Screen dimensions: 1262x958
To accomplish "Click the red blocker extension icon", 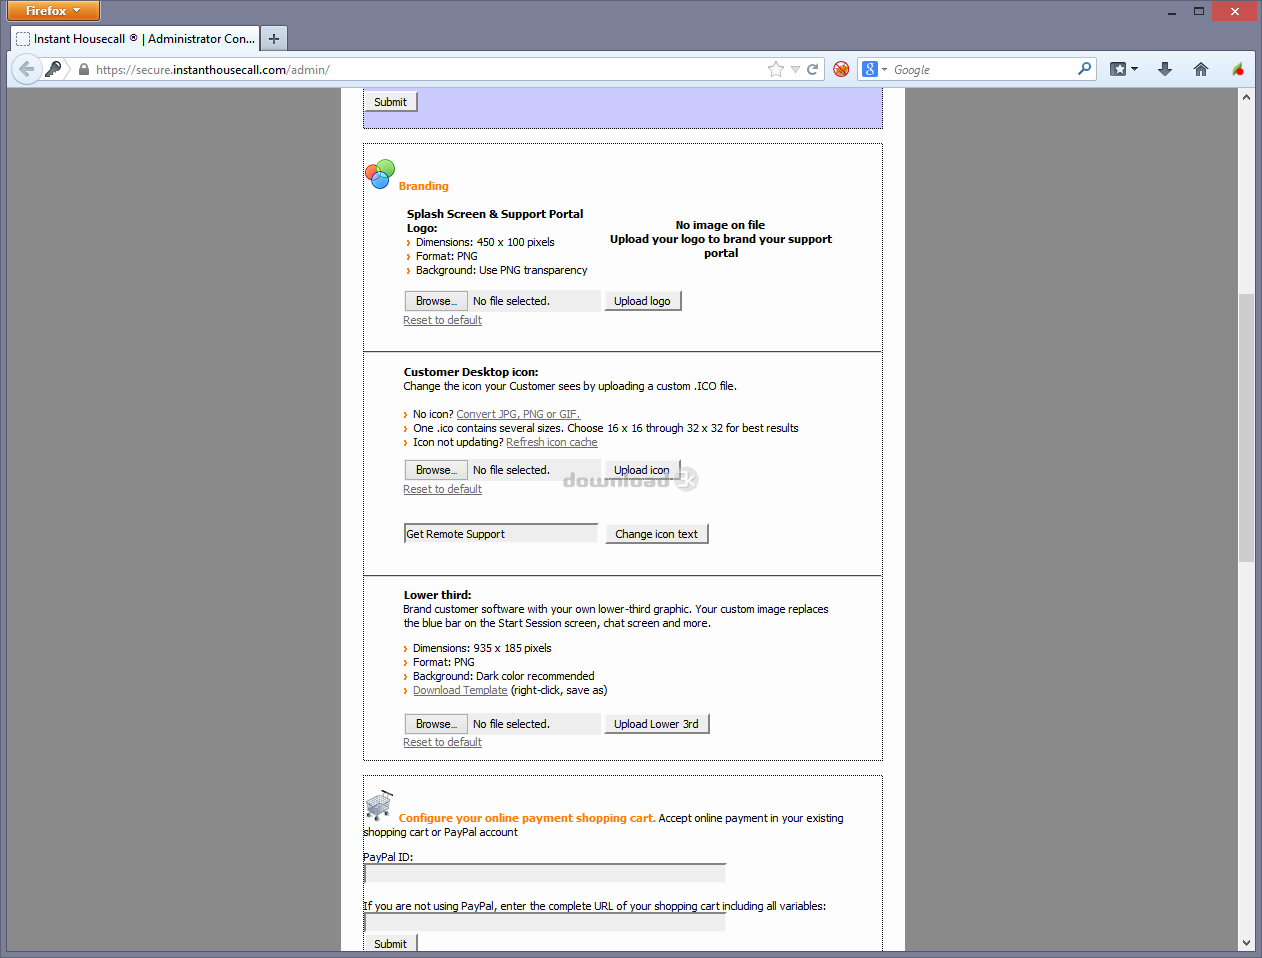I will coord(841,69).
